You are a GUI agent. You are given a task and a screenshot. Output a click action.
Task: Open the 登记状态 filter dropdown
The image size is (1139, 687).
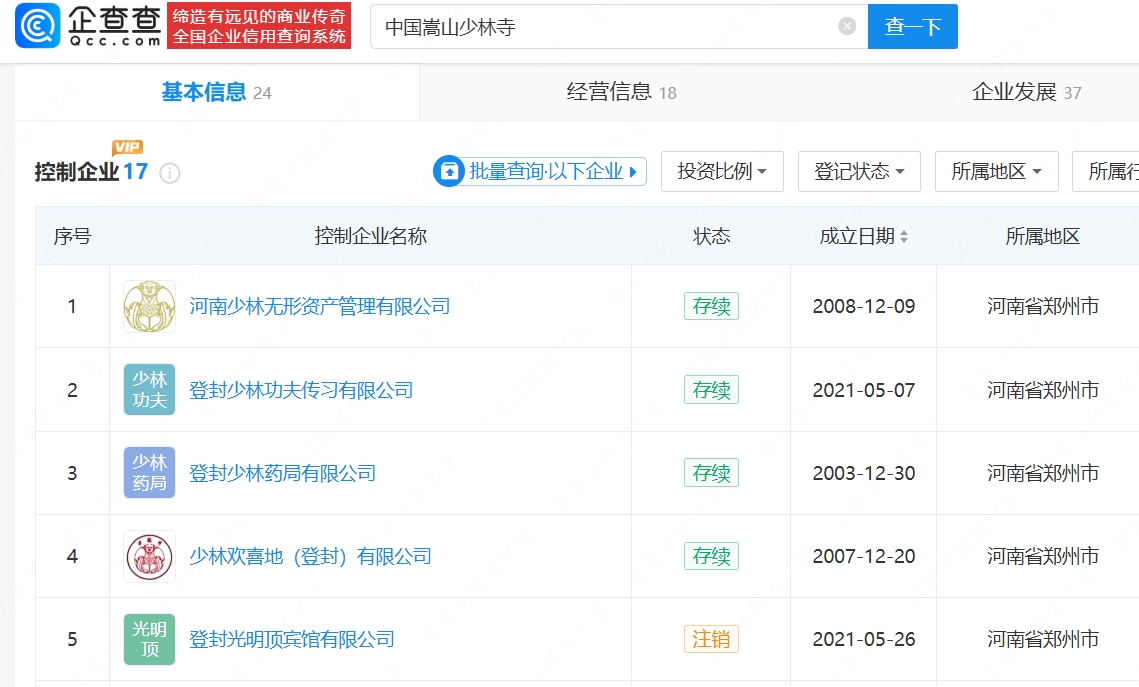click(x=859, y=172)
